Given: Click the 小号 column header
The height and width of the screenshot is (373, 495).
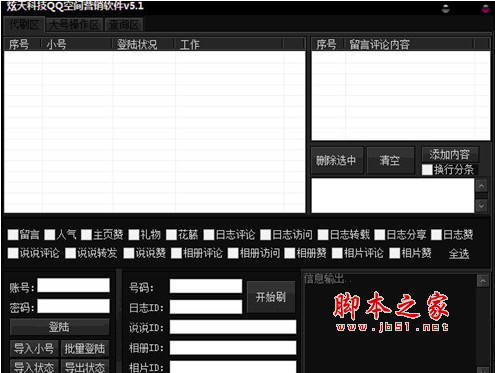Looking at the screenshot, I should (76, 44).
